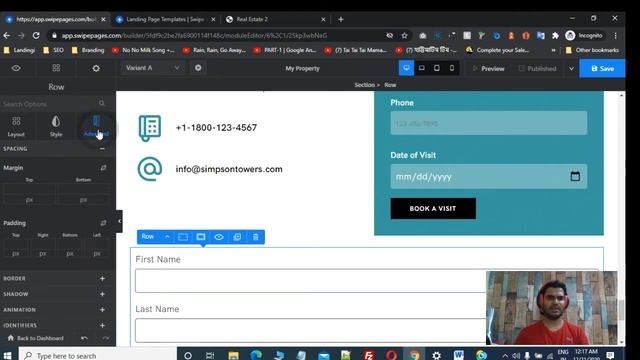This screenshot has width=640, height=360.
Task: Switch to tablet device view
Action: point(437,68)
